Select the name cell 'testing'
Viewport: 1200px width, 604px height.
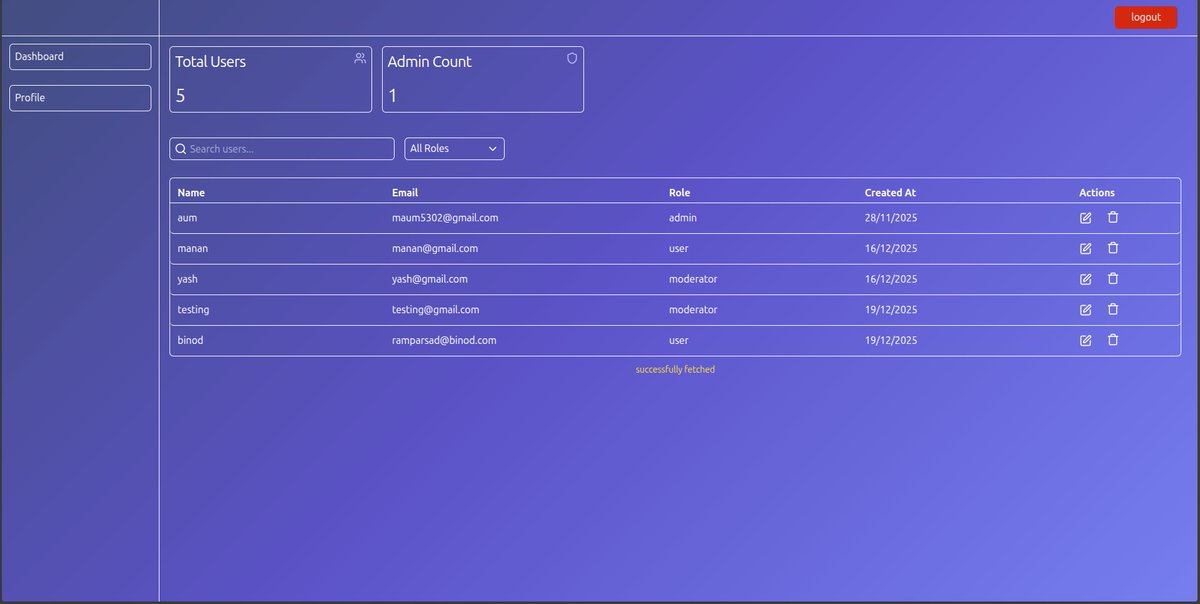tap(193, 310)
